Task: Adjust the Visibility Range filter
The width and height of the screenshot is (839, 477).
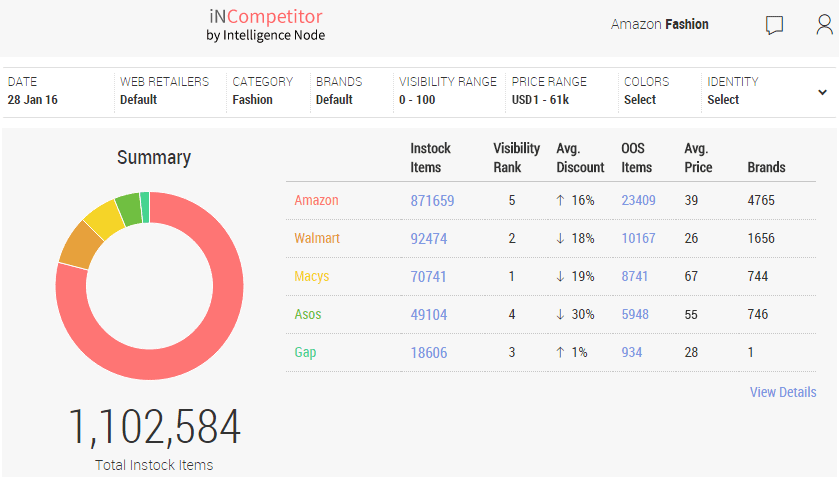Action: click(447, 90)
